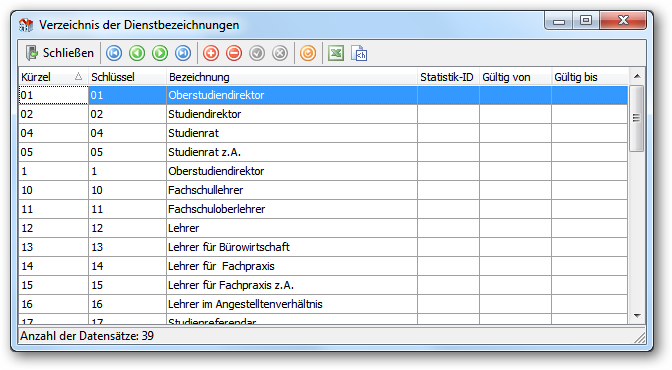Click Schlüssel cell 05
This screenshot has height=370, width=672.
click(127, 152)
